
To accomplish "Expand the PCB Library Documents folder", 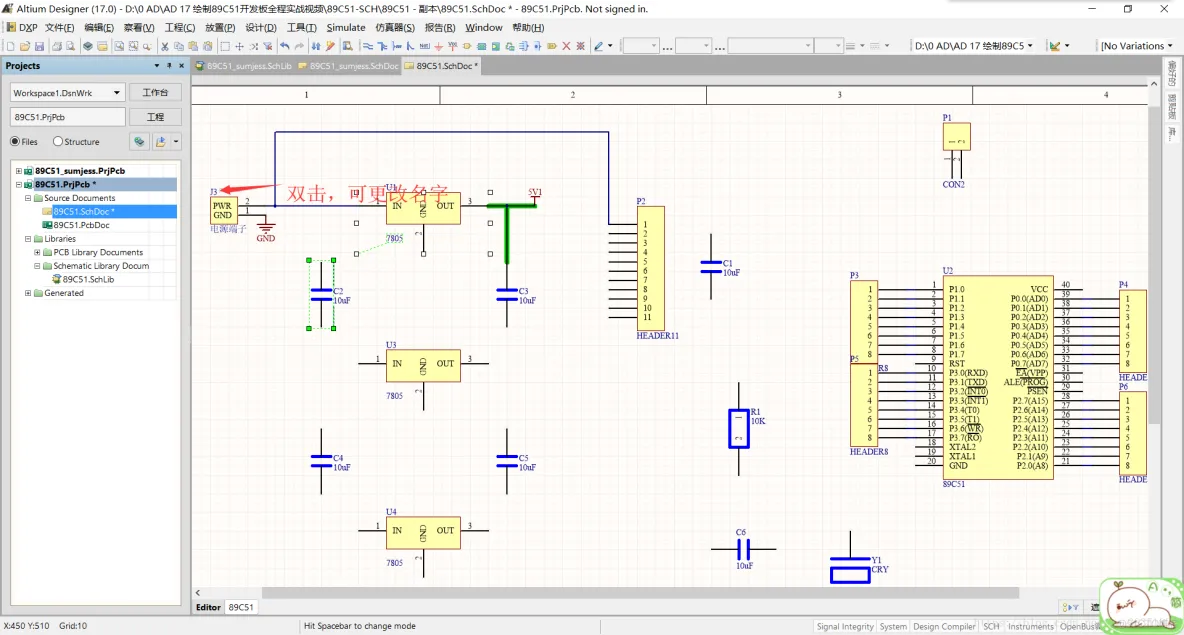I will [x=37, y=252].
